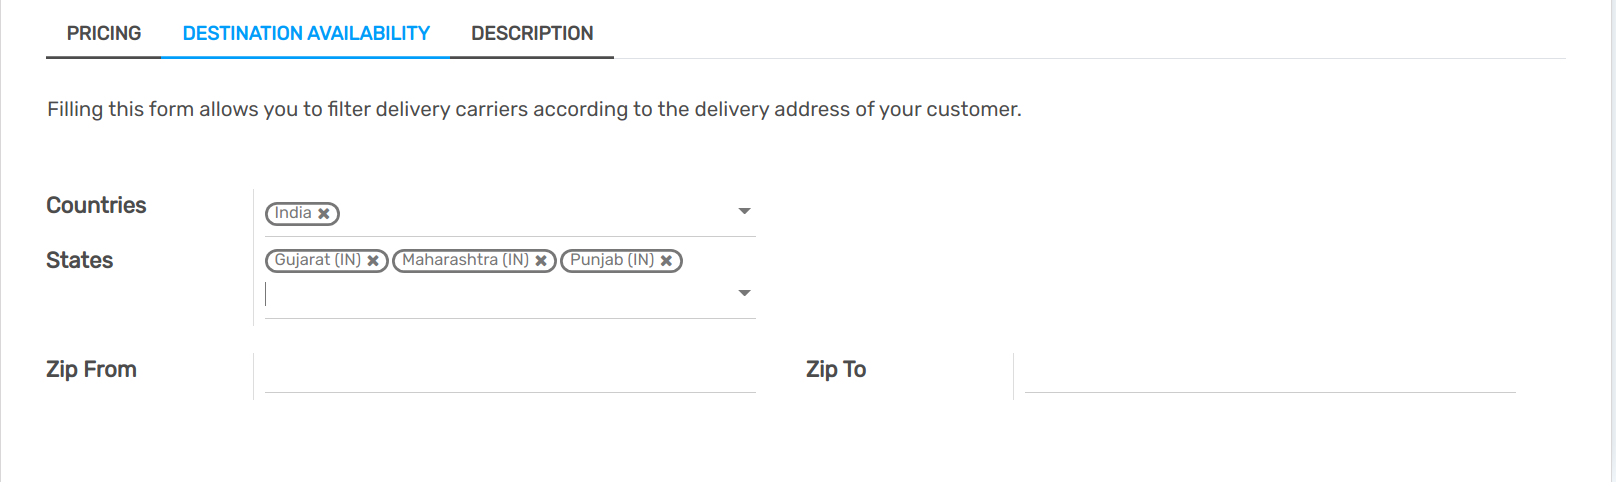Switch to the Pricing tab
Image resolution: width=1616 pixels, height=482 pixels.
(x=104, y=34)
